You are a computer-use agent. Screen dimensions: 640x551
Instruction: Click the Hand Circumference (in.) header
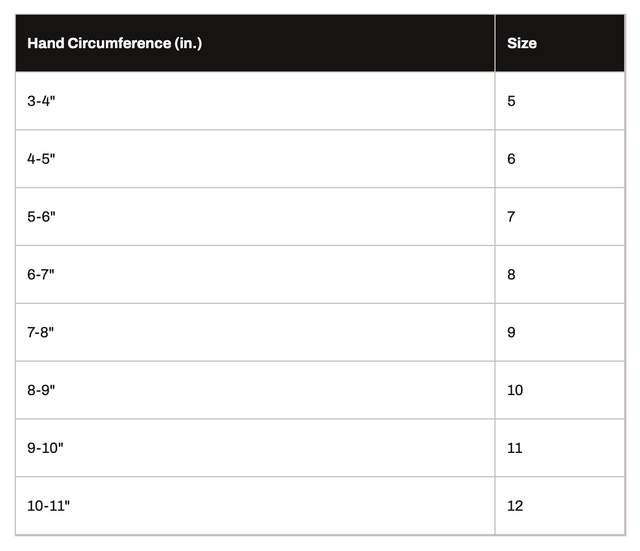click(x=255, y=43)
